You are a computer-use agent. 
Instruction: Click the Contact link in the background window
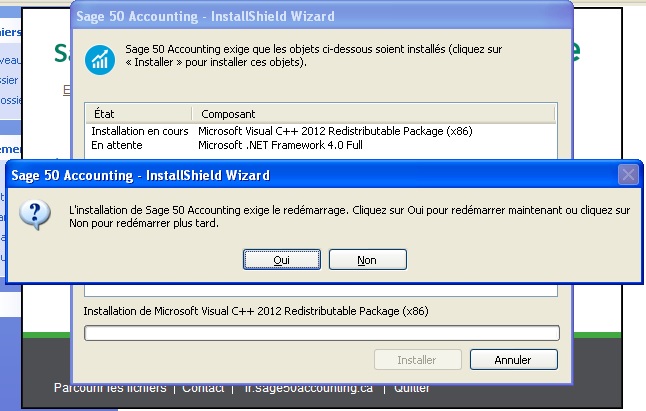pos(203,388)
